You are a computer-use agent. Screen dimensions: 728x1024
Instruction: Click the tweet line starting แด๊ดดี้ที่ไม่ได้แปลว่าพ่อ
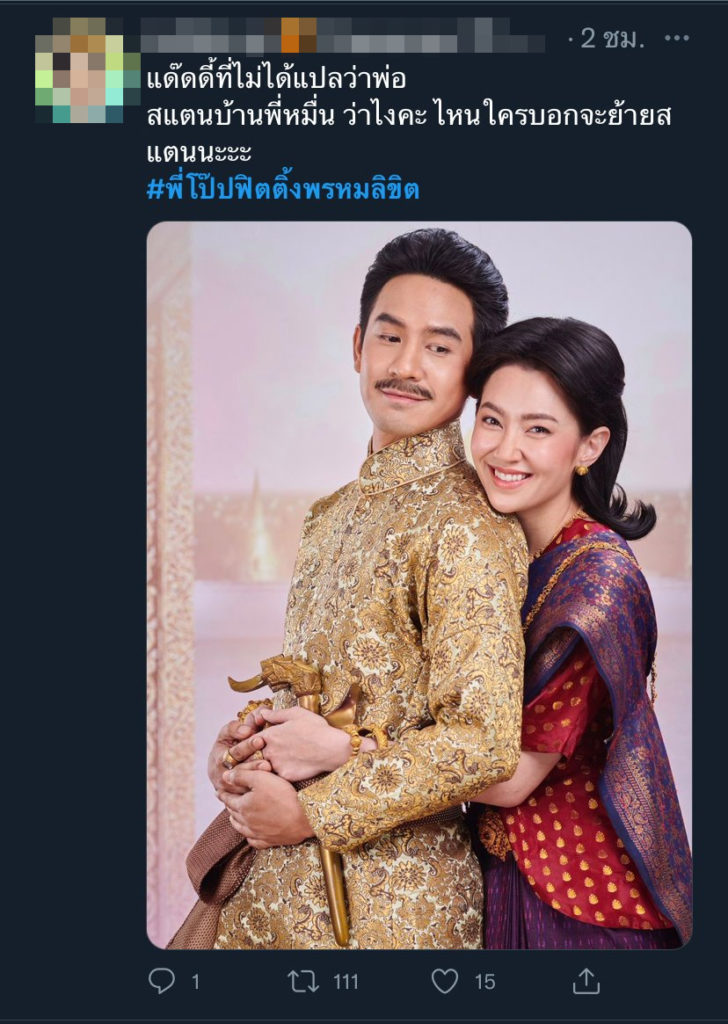(276, 78)
